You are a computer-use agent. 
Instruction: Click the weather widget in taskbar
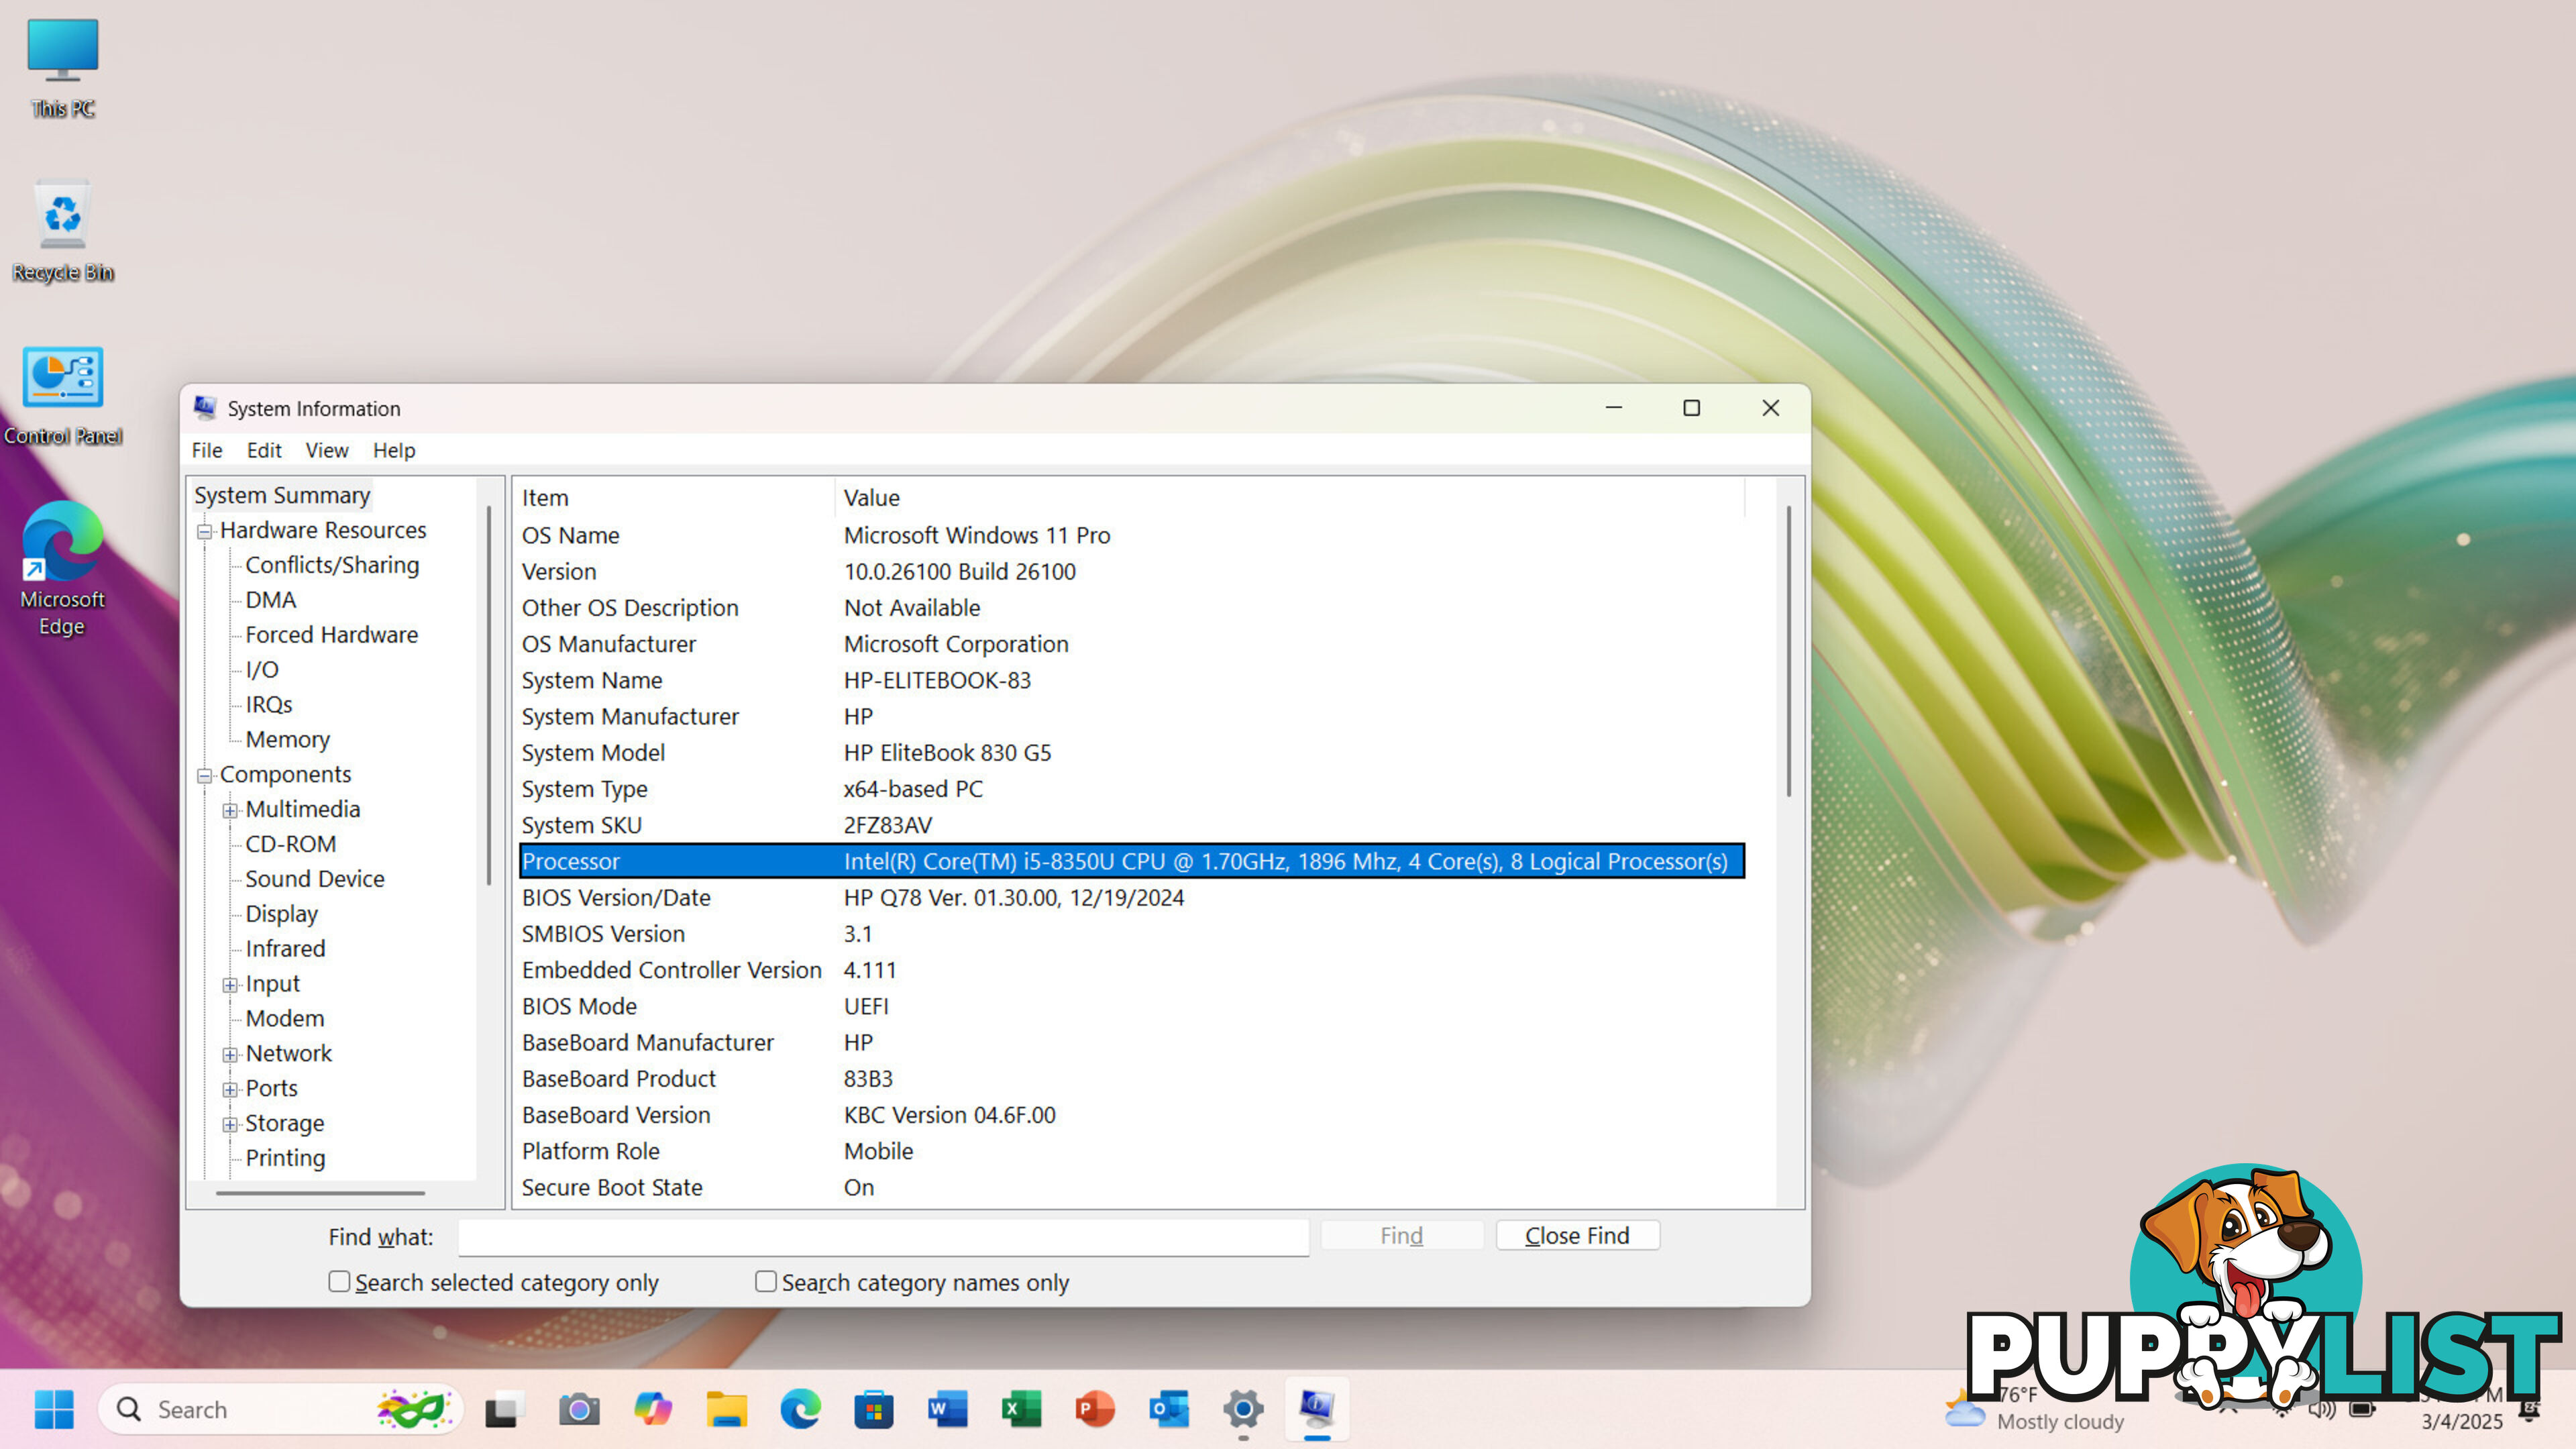click(x=2035, y=1408)
